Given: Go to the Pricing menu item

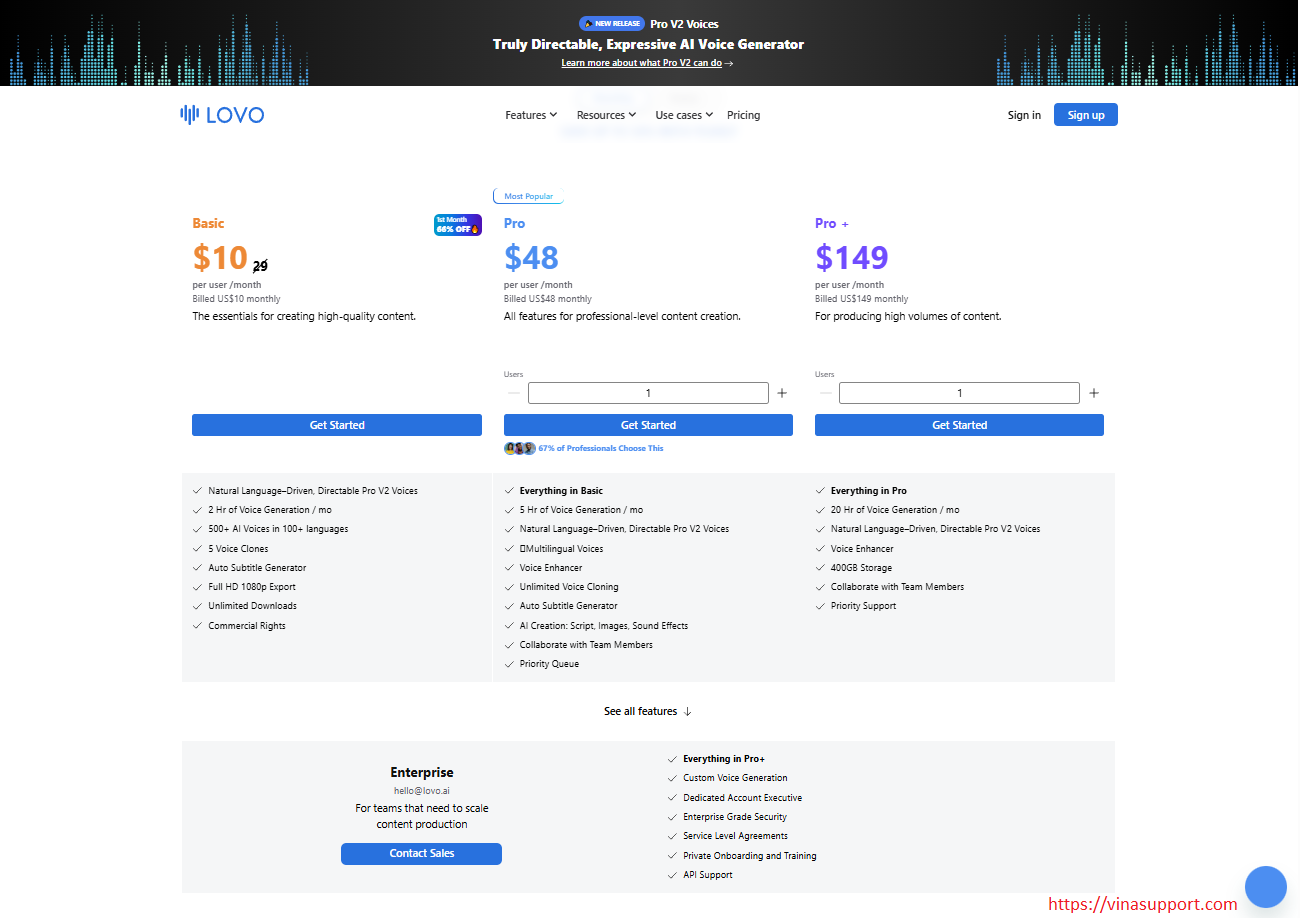Looking at the screenshot, I should point(743,115).
